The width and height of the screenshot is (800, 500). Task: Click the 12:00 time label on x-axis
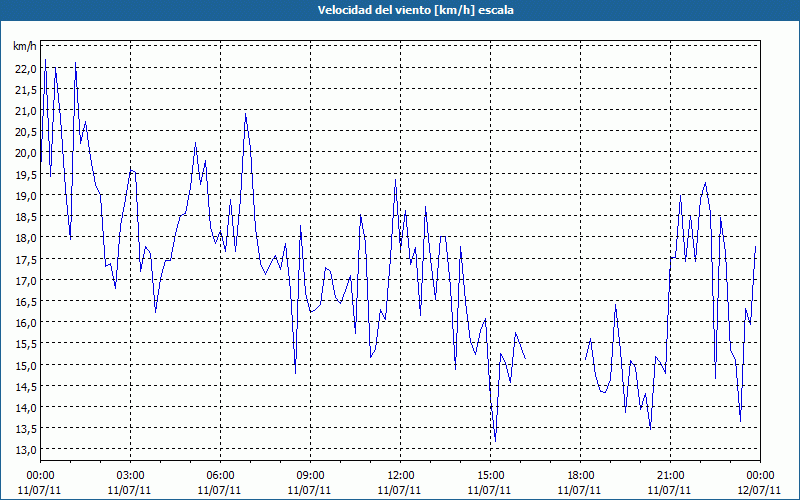[x=401, y=475]
